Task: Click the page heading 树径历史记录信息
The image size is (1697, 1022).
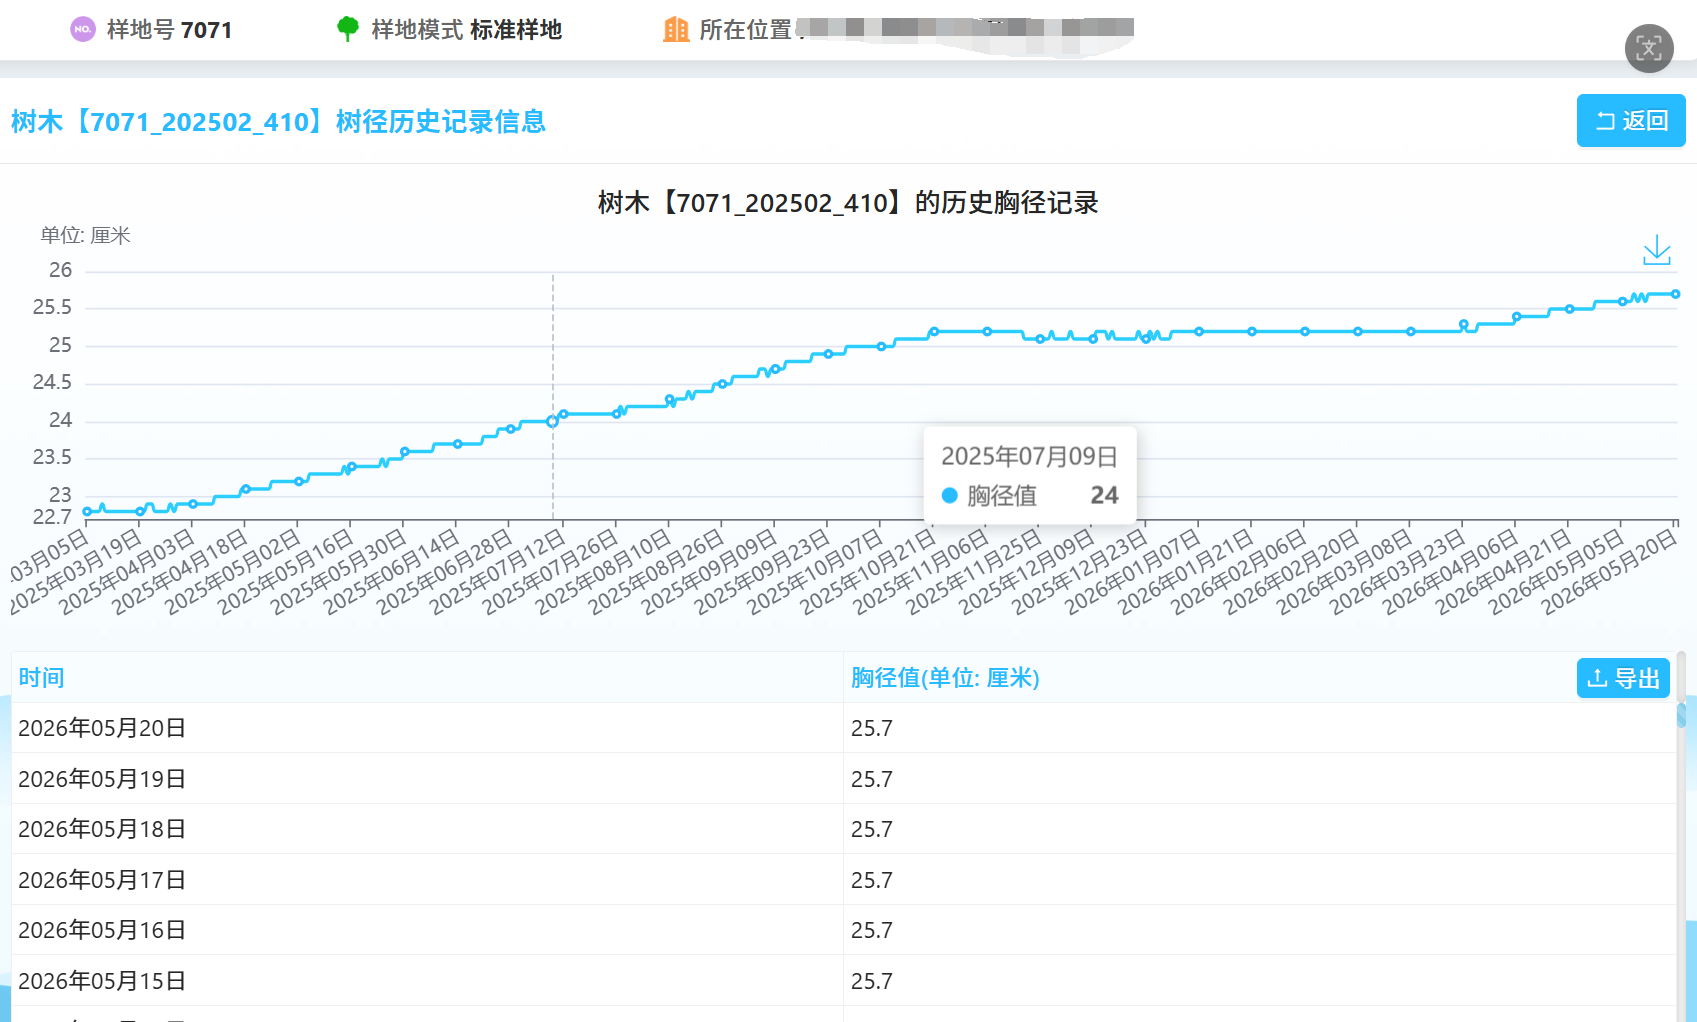Action: [278, 122]
